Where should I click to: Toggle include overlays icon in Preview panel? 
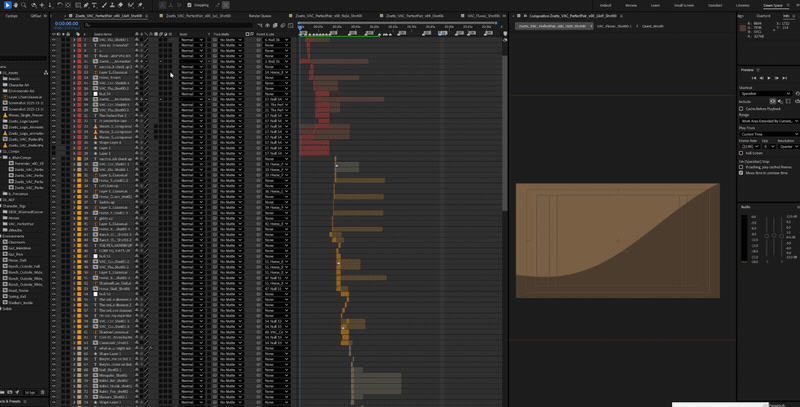(788, 101)
